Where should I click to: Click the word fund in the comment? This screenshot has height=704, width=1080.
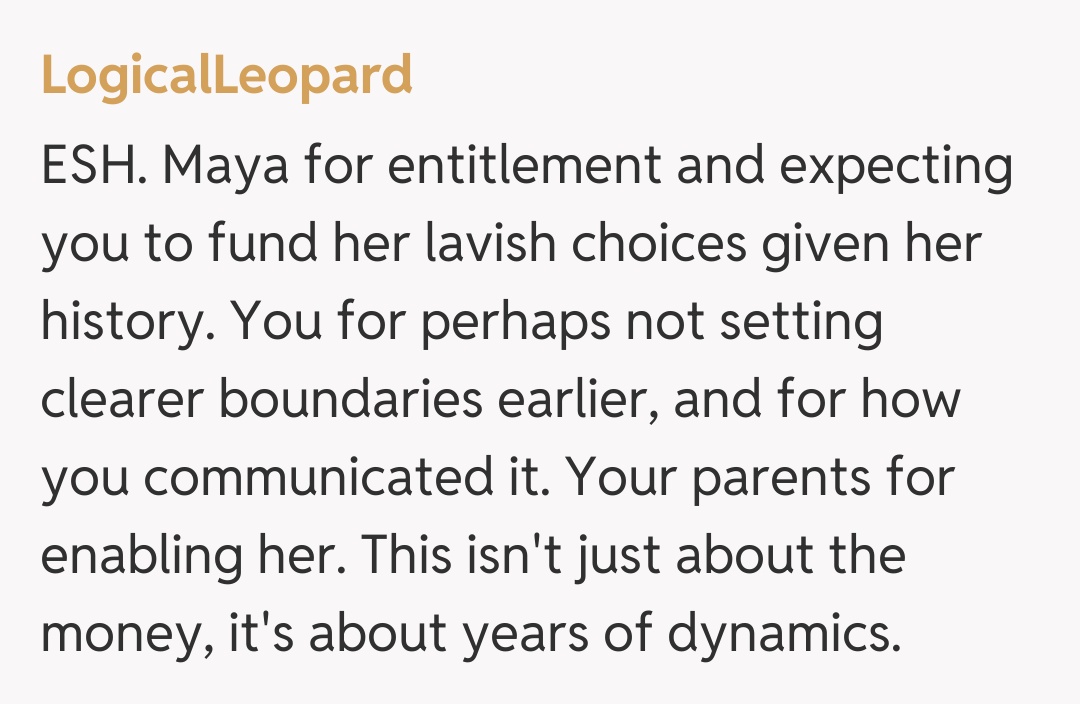(249, 245)
